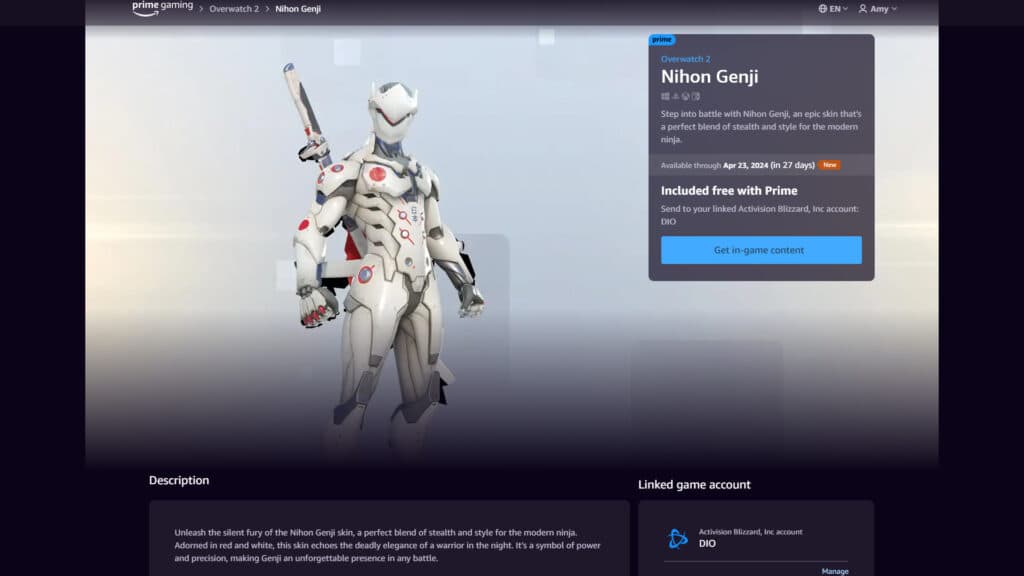Click the user profile icon next to Amy
Viewport: 1024px width, 576px height.
tap(864, 8)
